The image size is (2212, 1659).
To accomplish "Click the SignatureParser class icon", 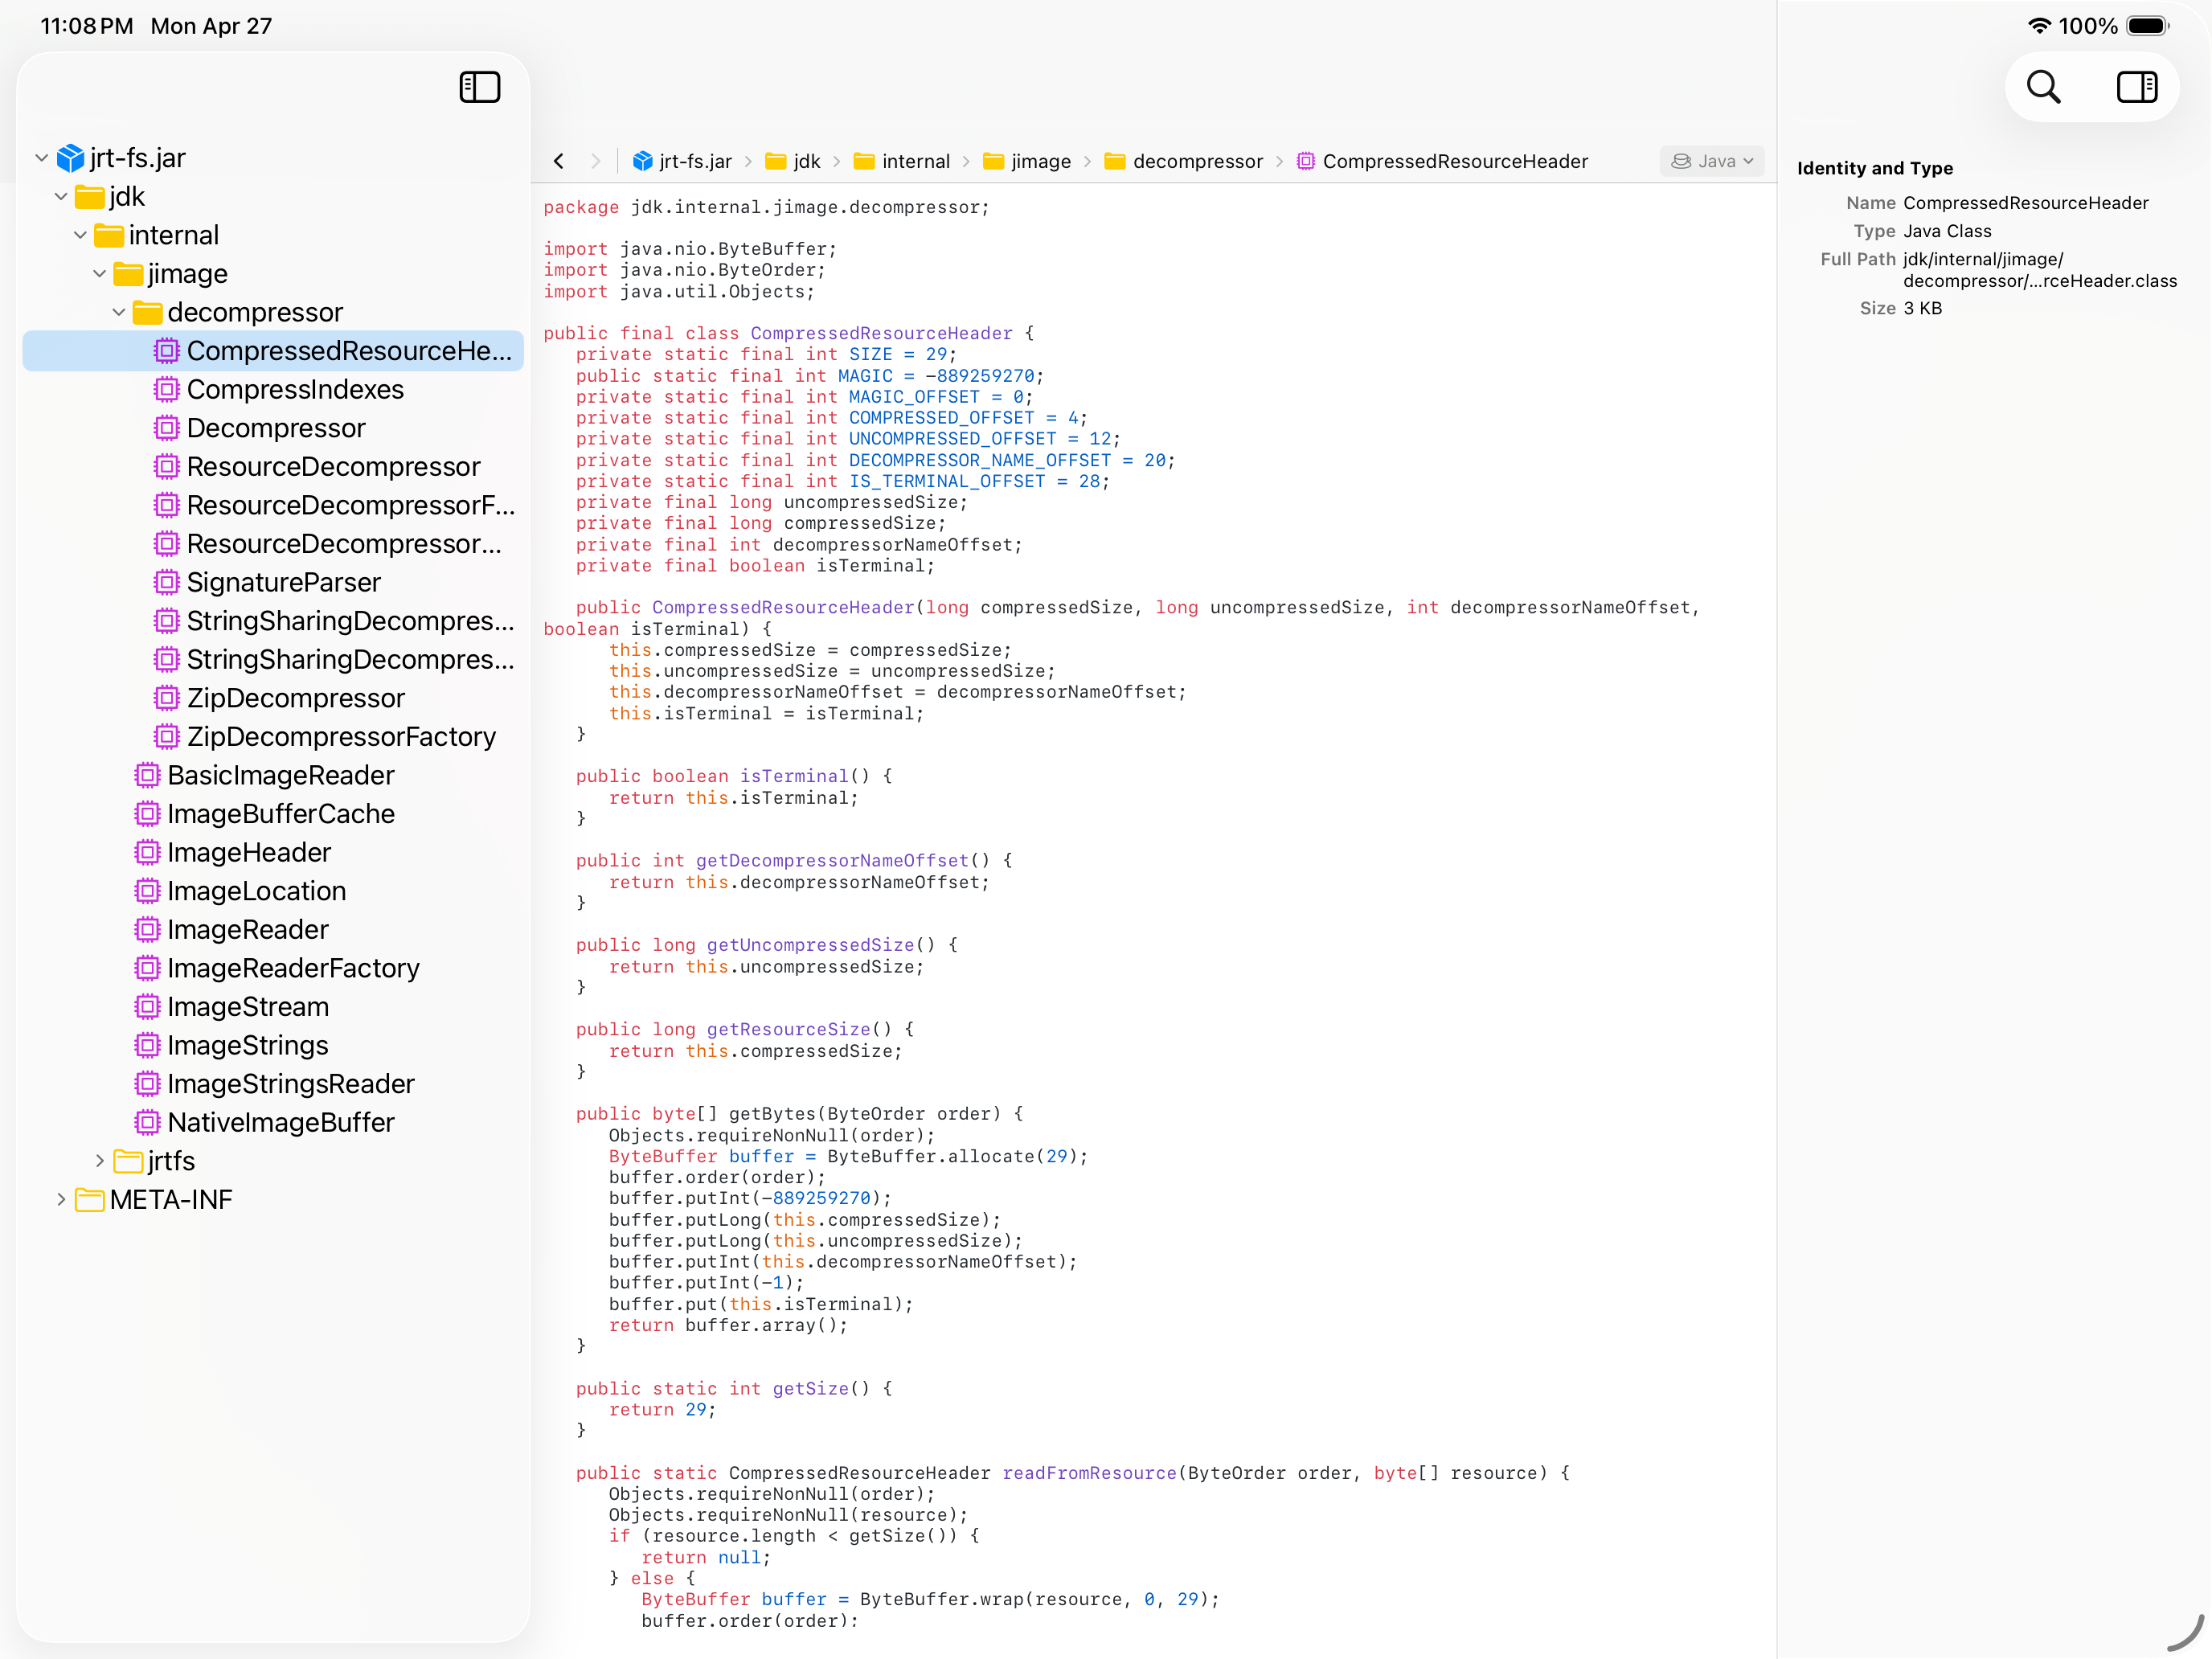I will coord(166,582).
